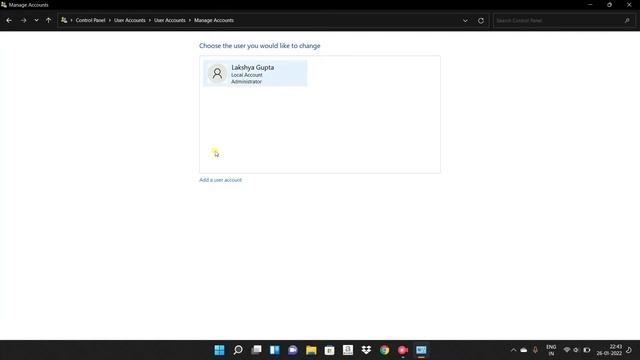Restore down the Manage Accounts window
The height and width of the screenshot is (360, 640).
click(609, 5)
